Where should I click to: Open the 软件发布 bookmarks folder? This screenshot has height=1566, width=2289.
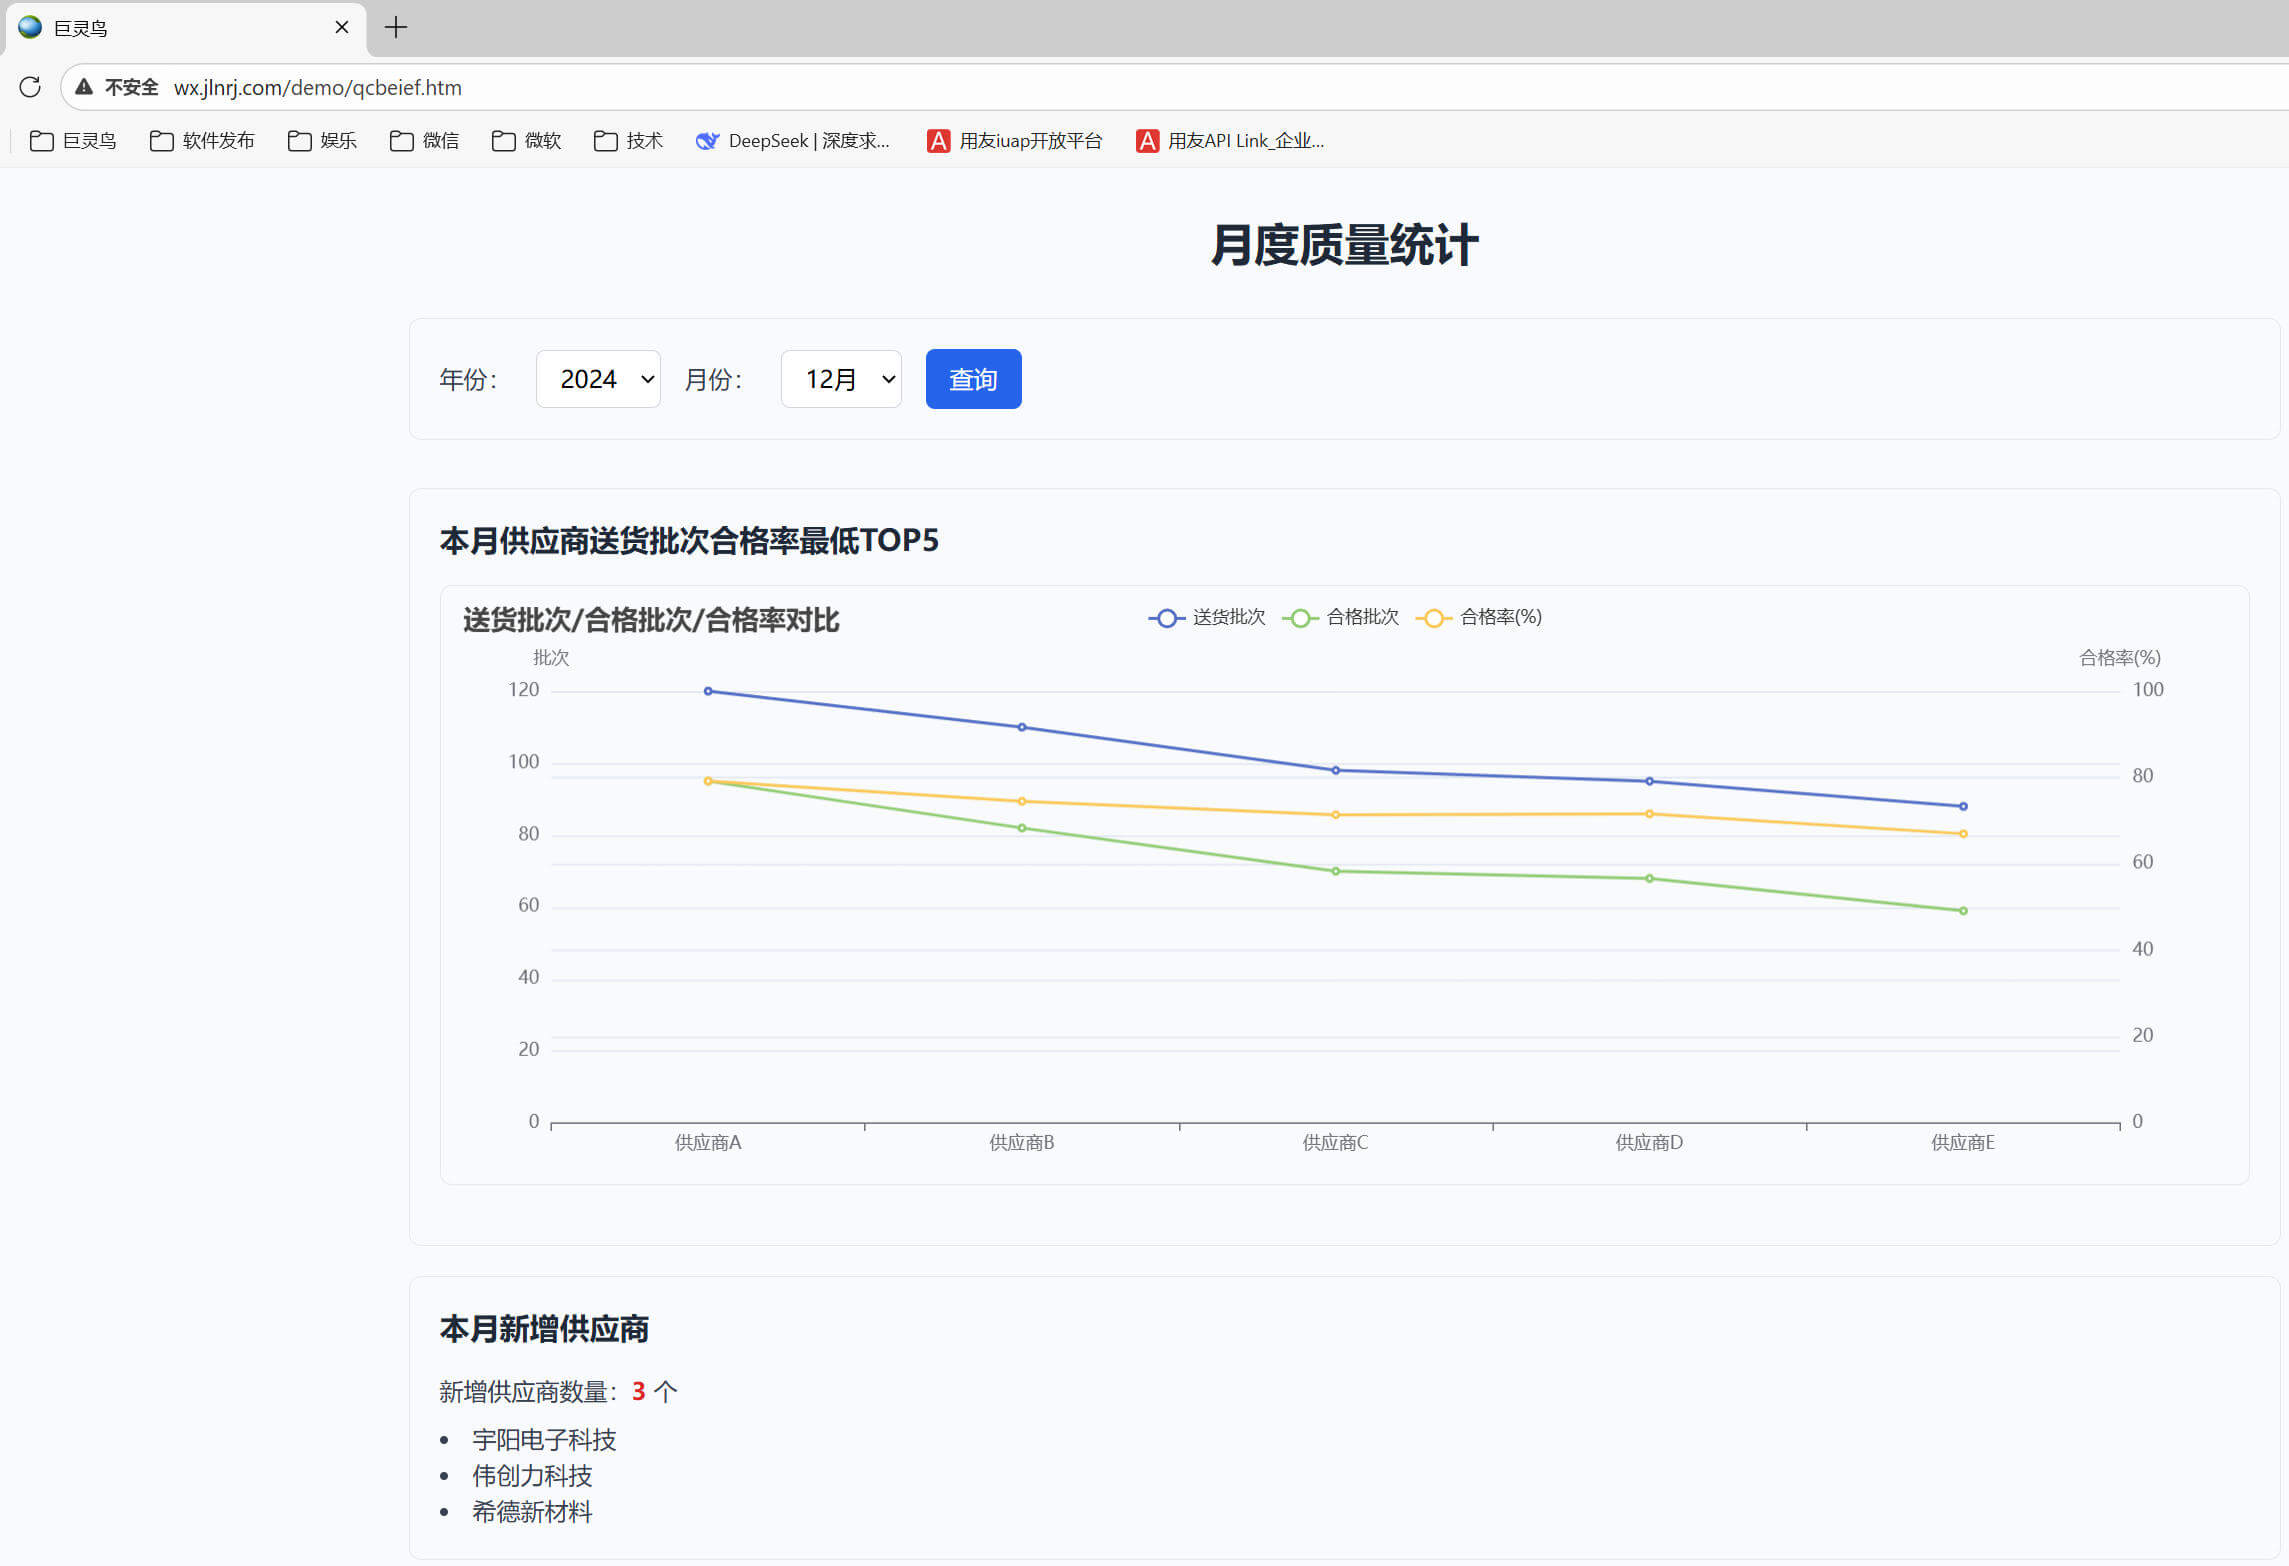202,141
